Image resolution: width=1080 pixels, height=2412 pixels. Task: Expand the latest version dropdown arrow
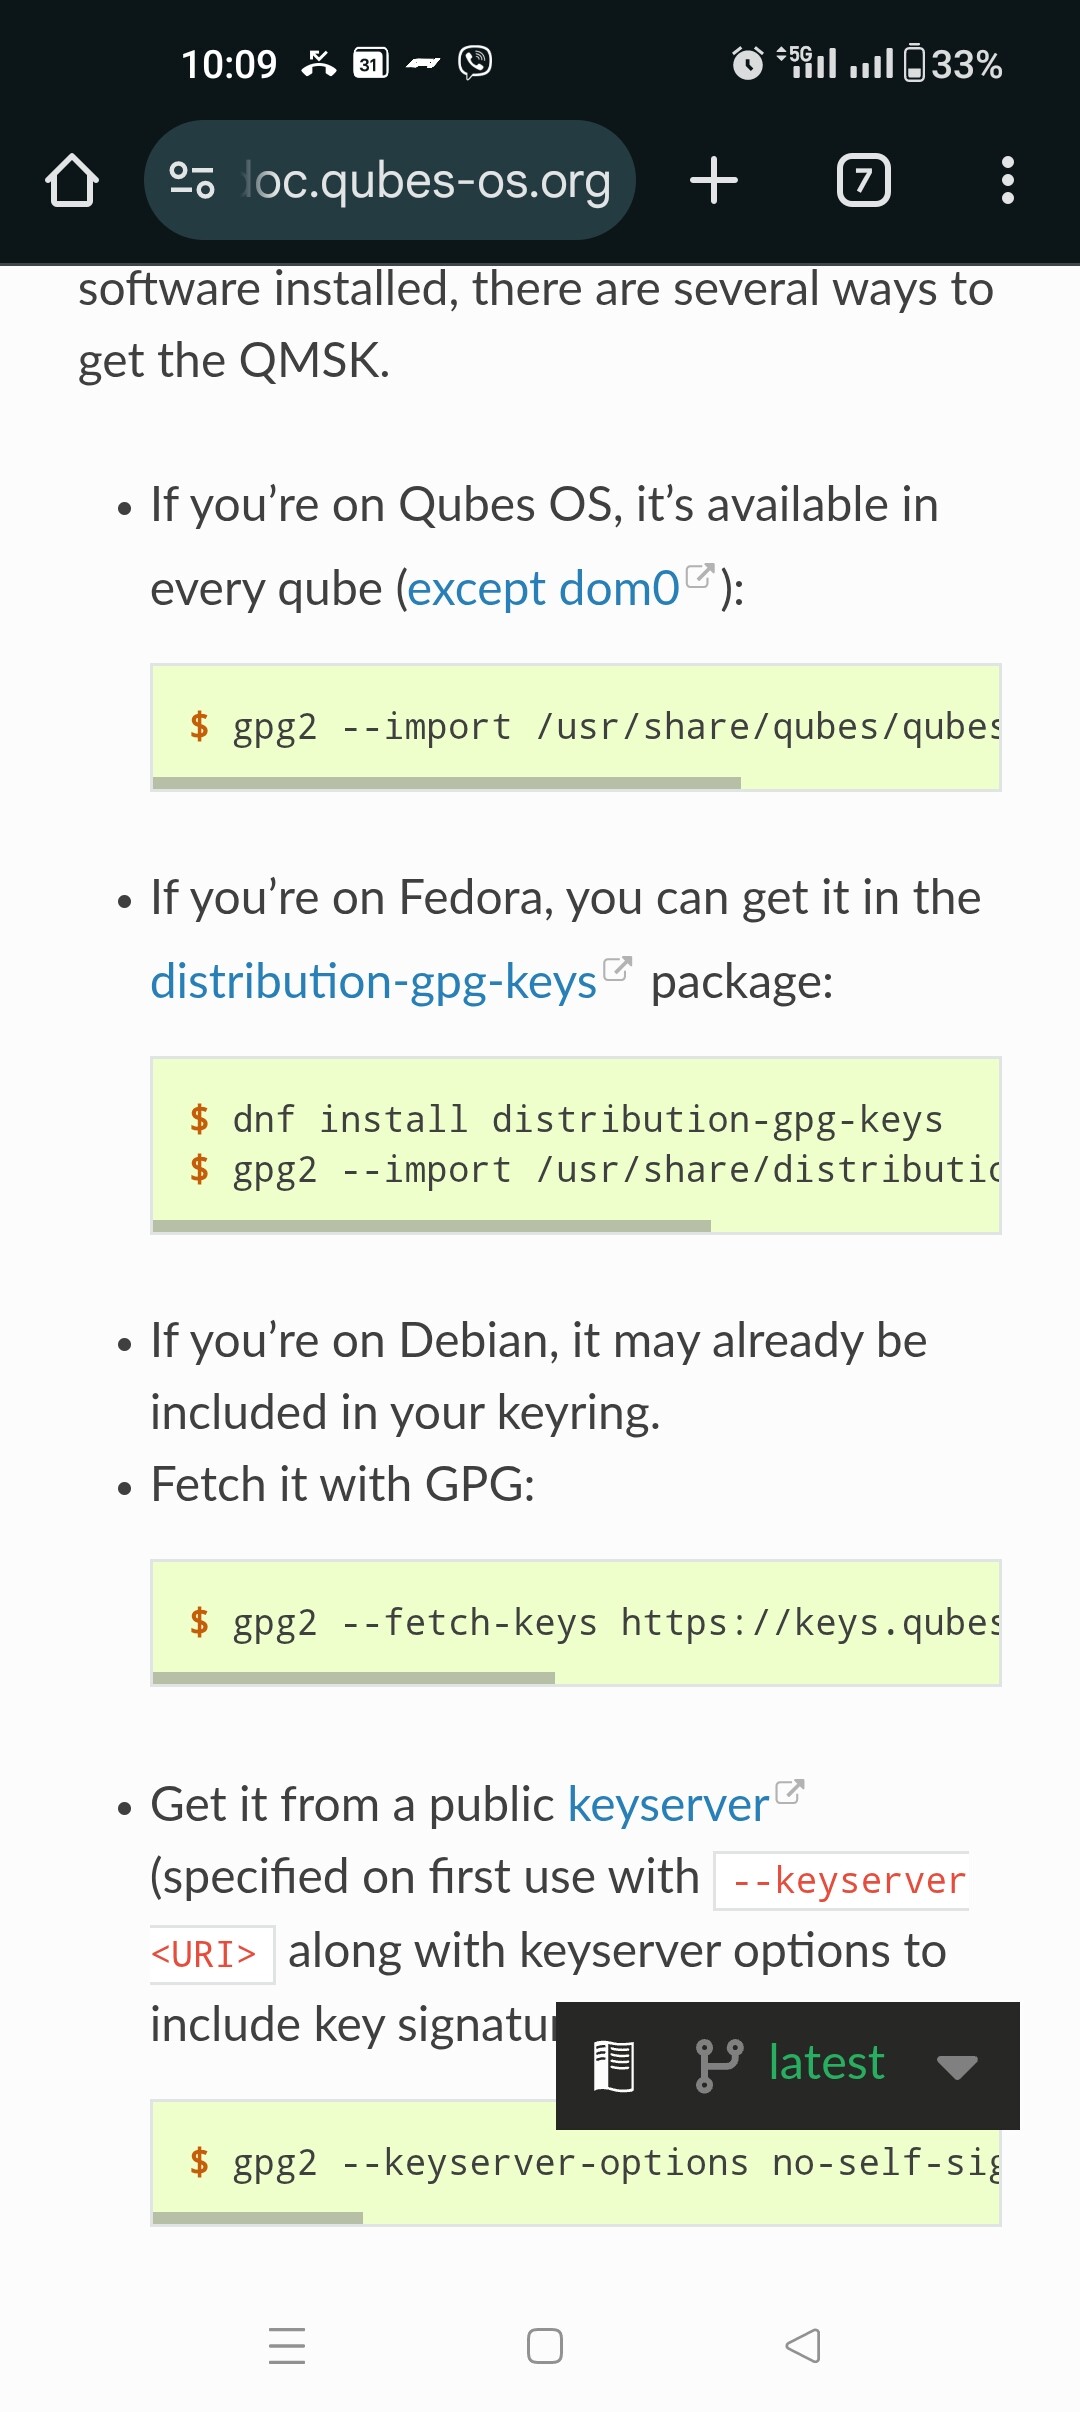(x=956, y=2067)
